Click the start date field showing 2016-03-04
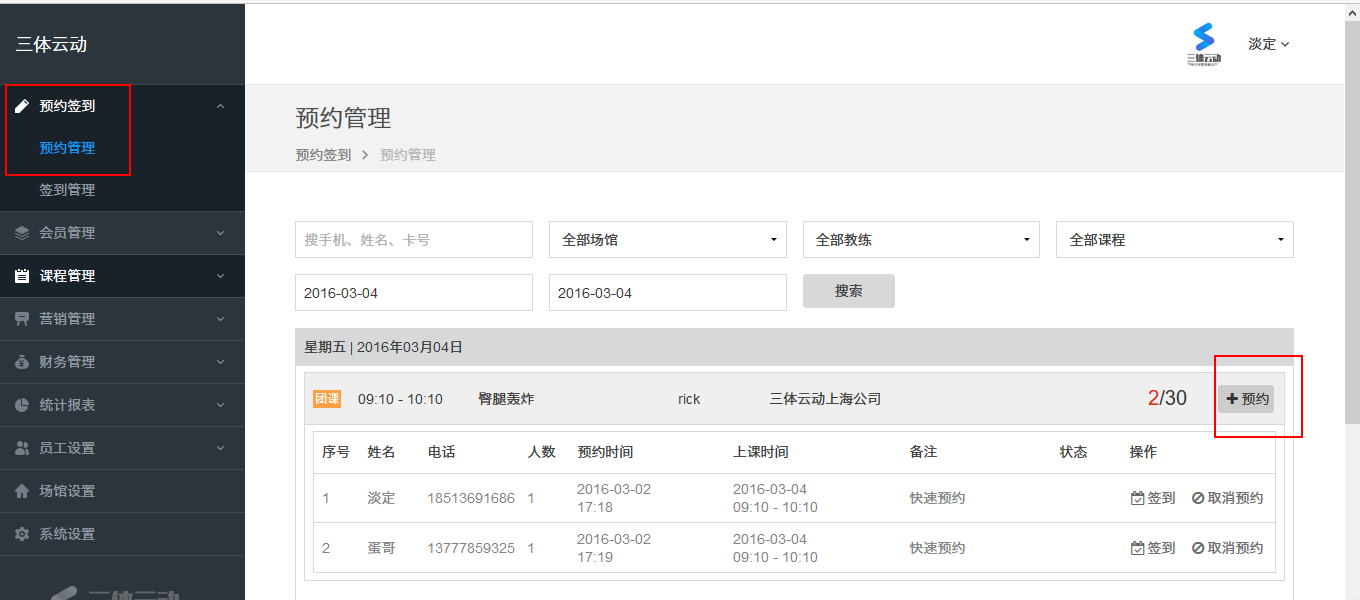The width and height of the screenshot is (1360, 600). pyautogui.click(x=413, y=292)
